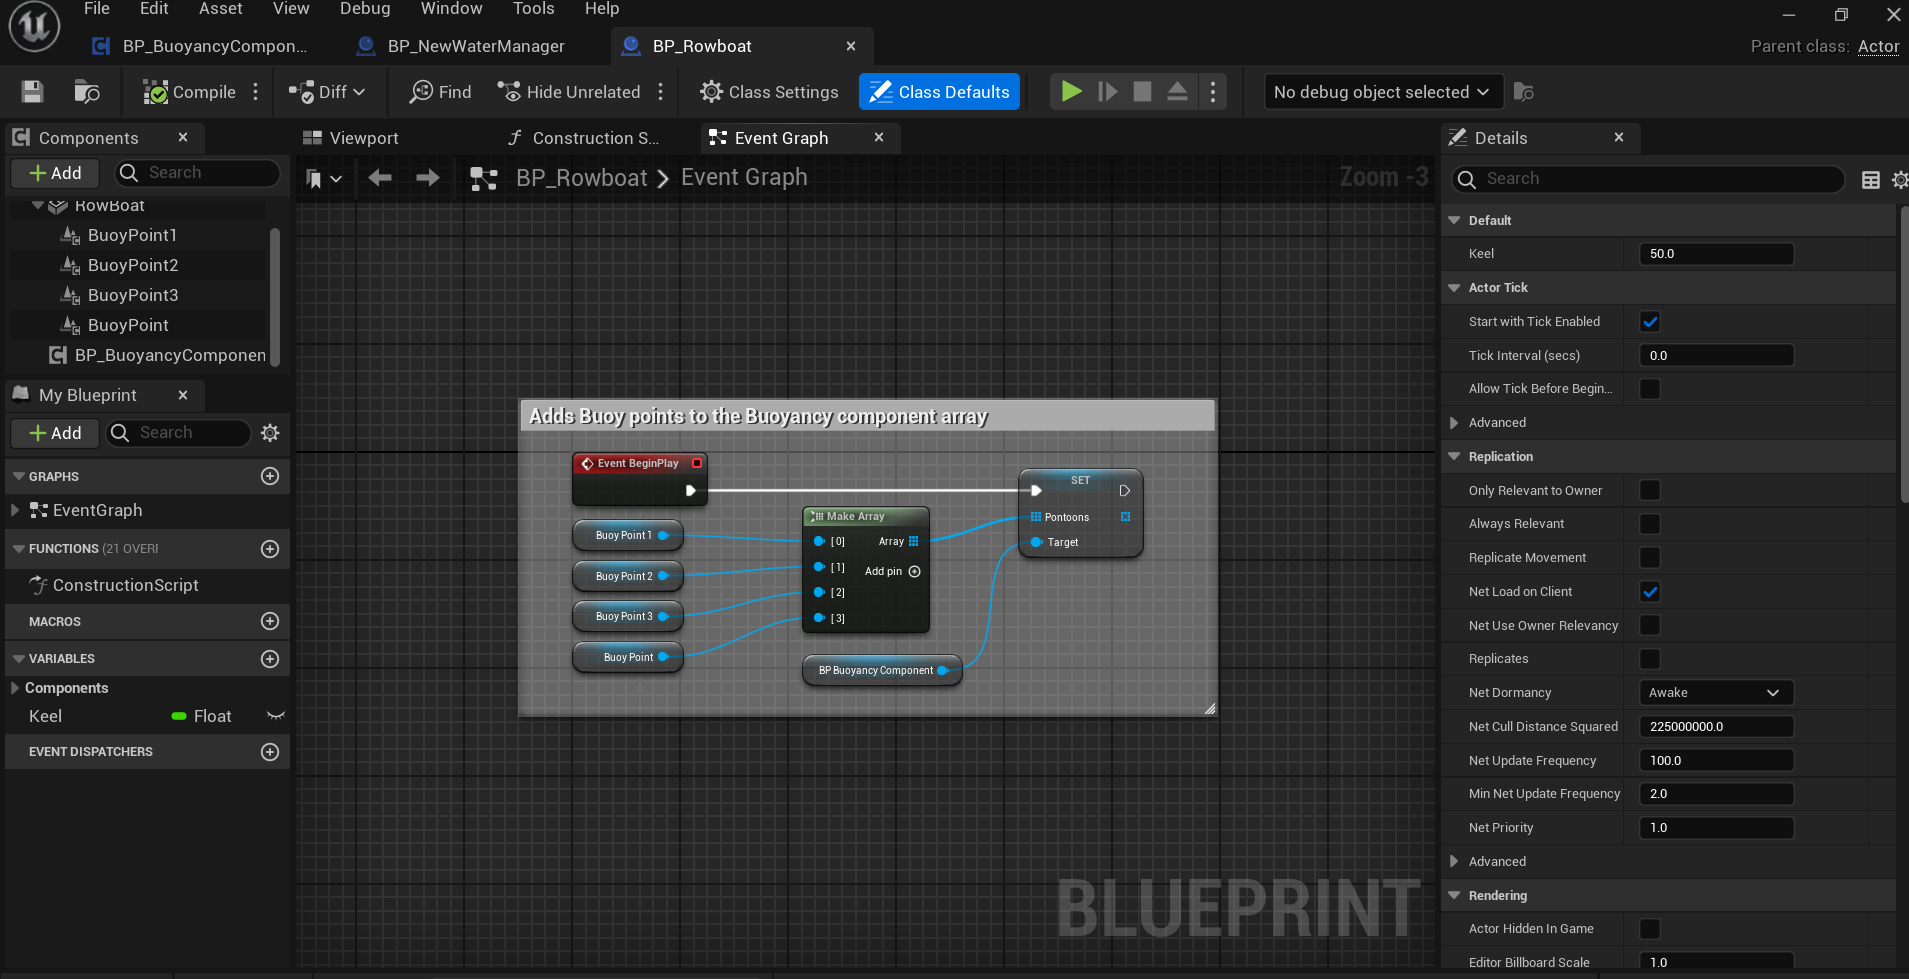Add a new graph with the plus icon

click(270, 476)
